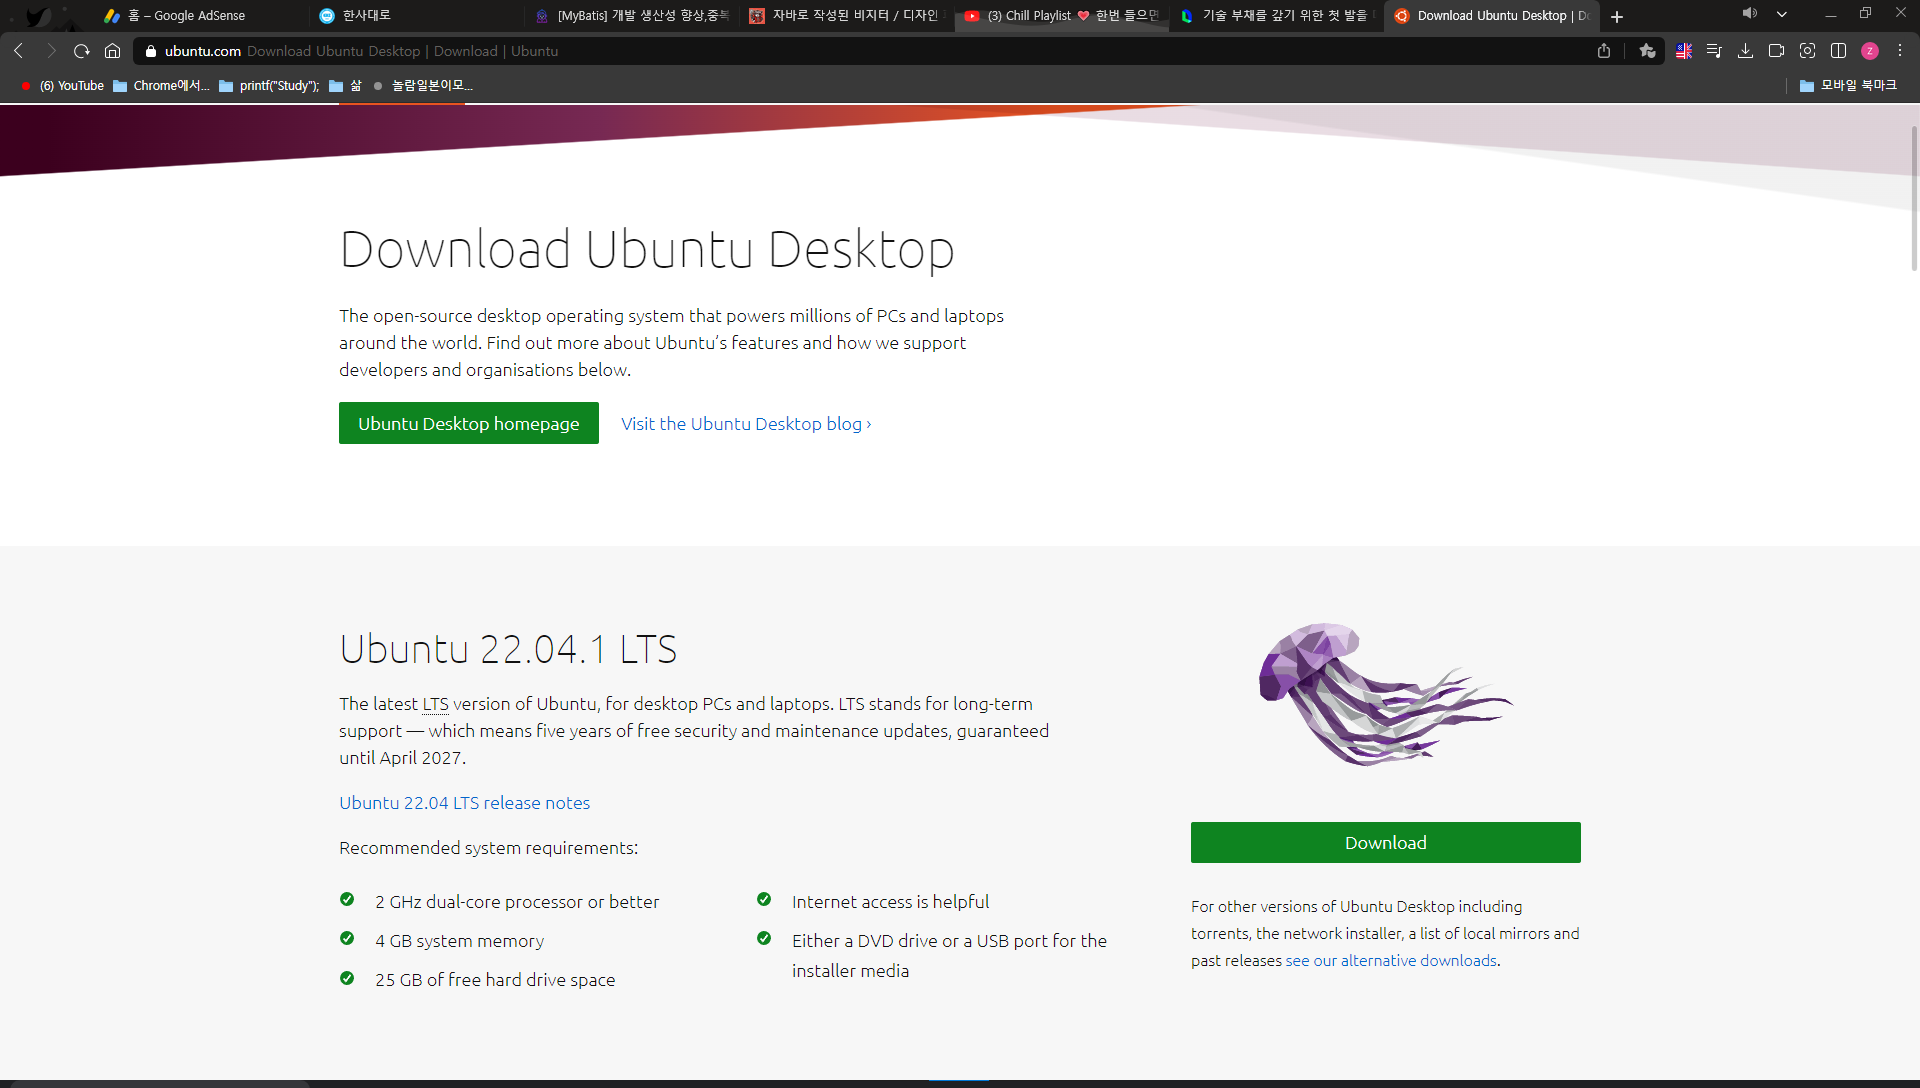Screen dimensions: 1920x1088
Task: Switch to the 한사대로 tab
Action: tap(415, 16)
